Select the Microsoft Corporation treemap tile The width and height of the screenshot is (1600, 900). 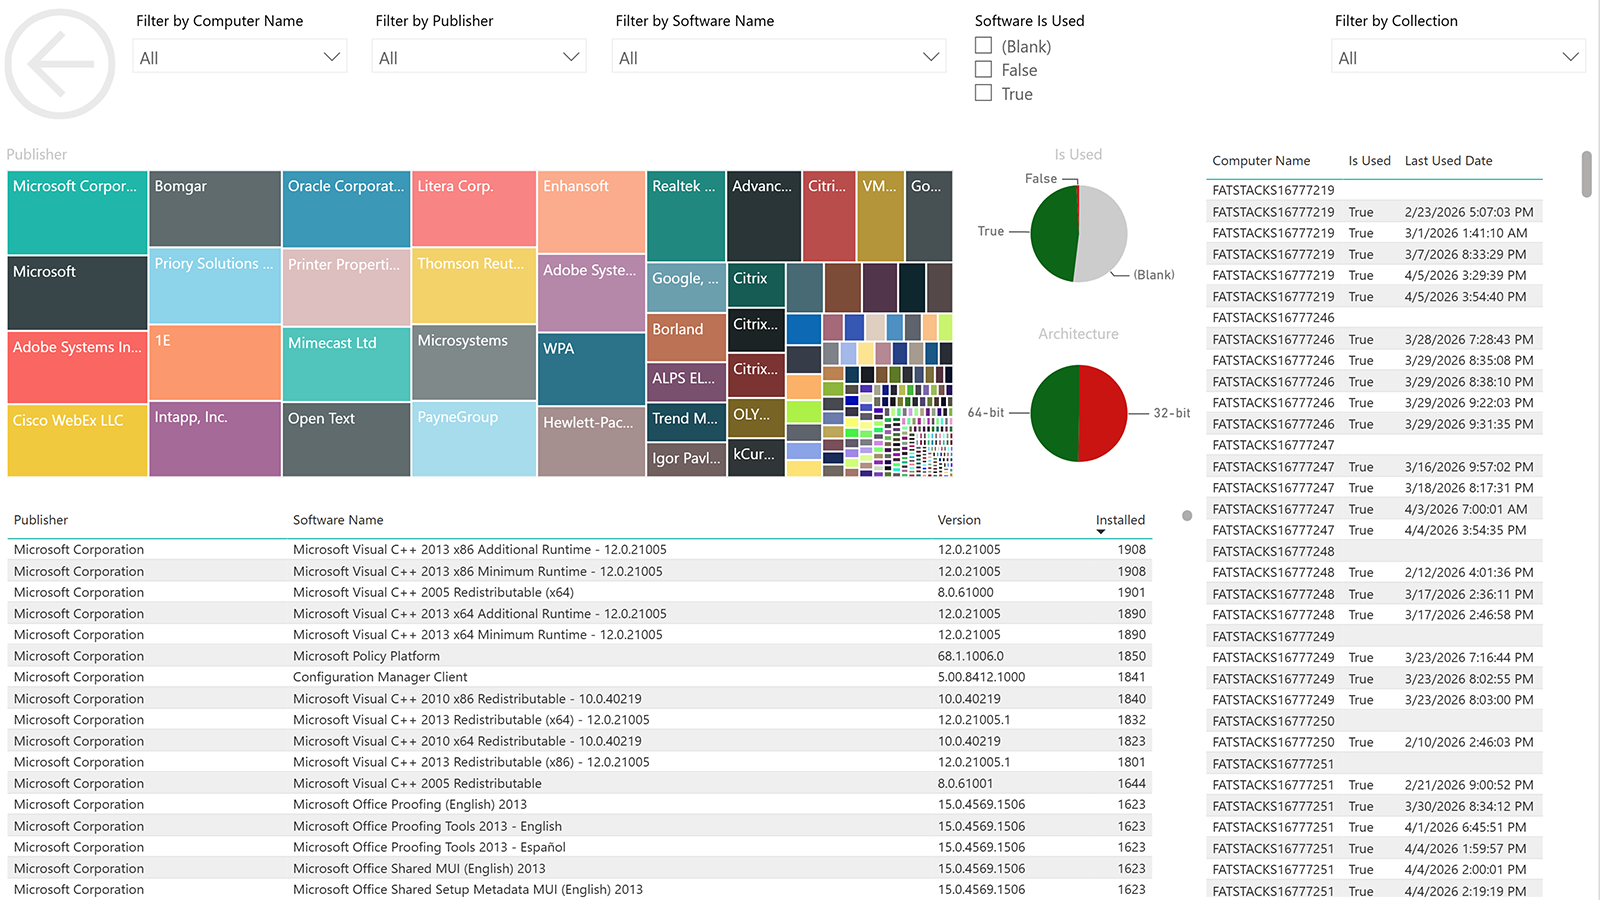[x=77, y=212]
